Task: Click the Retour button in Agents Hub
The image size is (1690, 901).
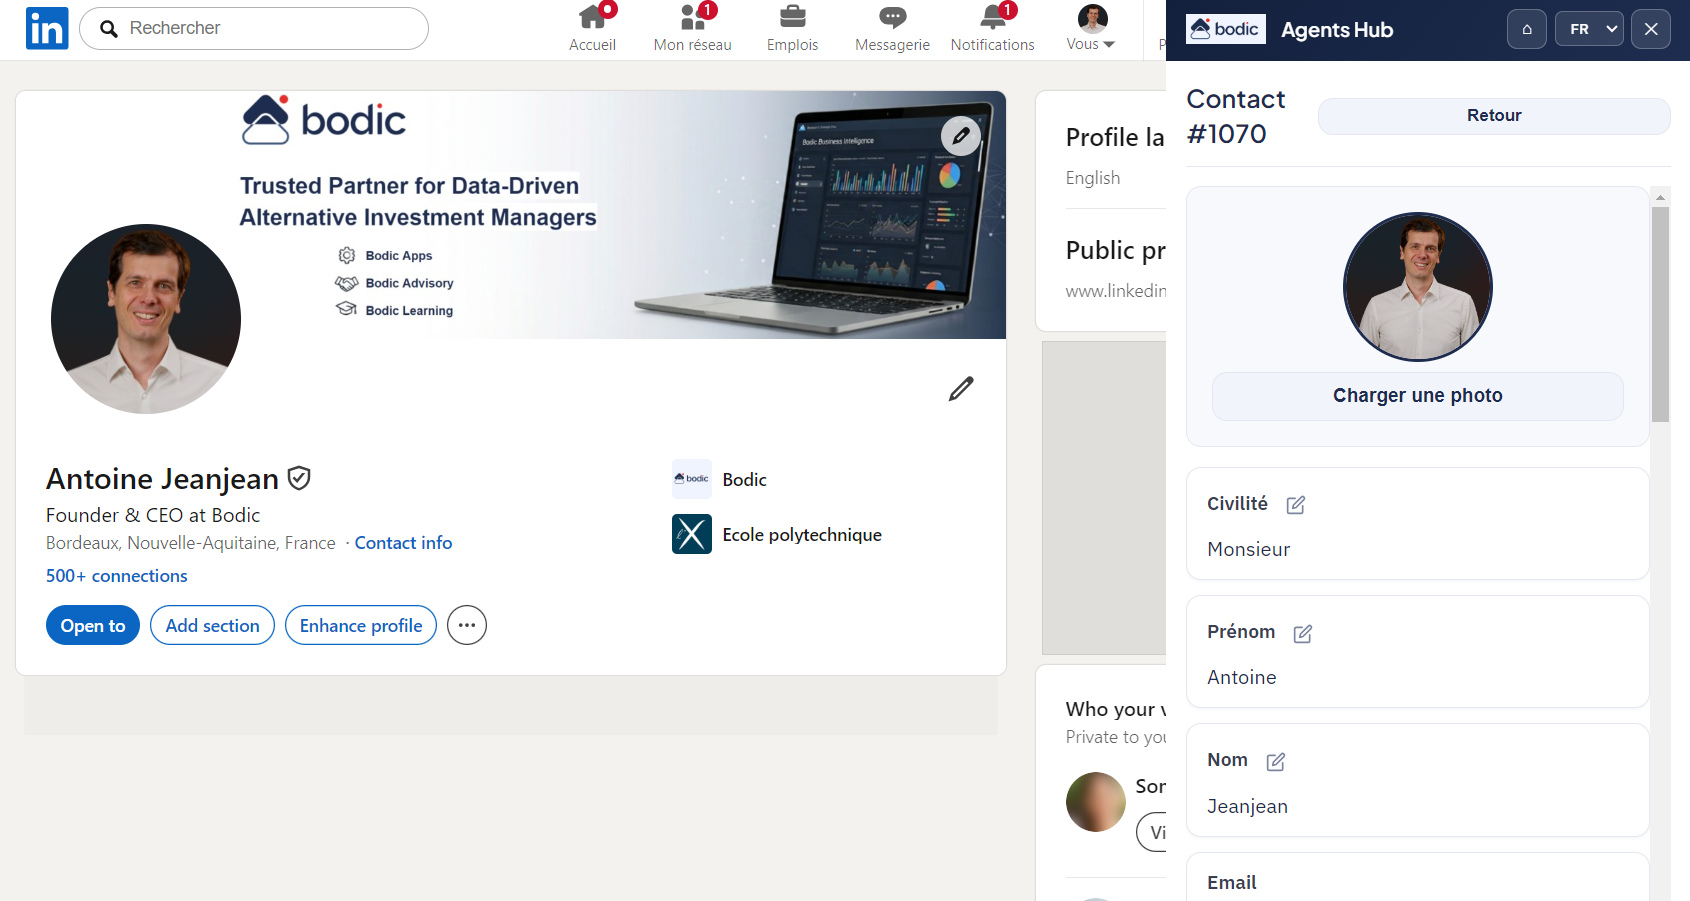Action: coord(1493,115)
